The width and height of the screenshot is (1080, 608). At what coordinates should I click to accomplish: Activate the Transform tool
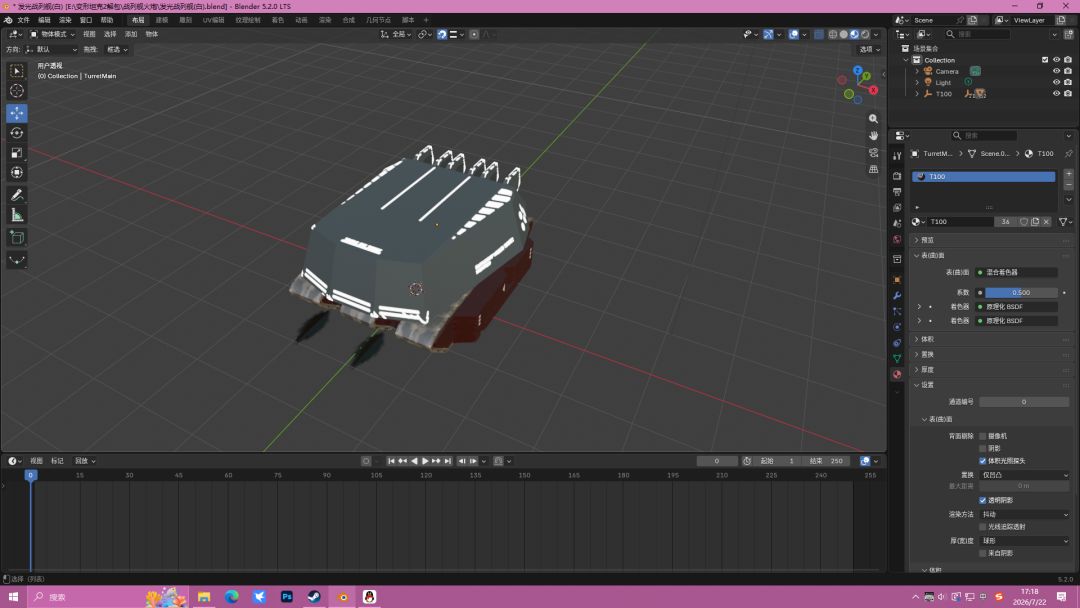(x=17, y=173)
